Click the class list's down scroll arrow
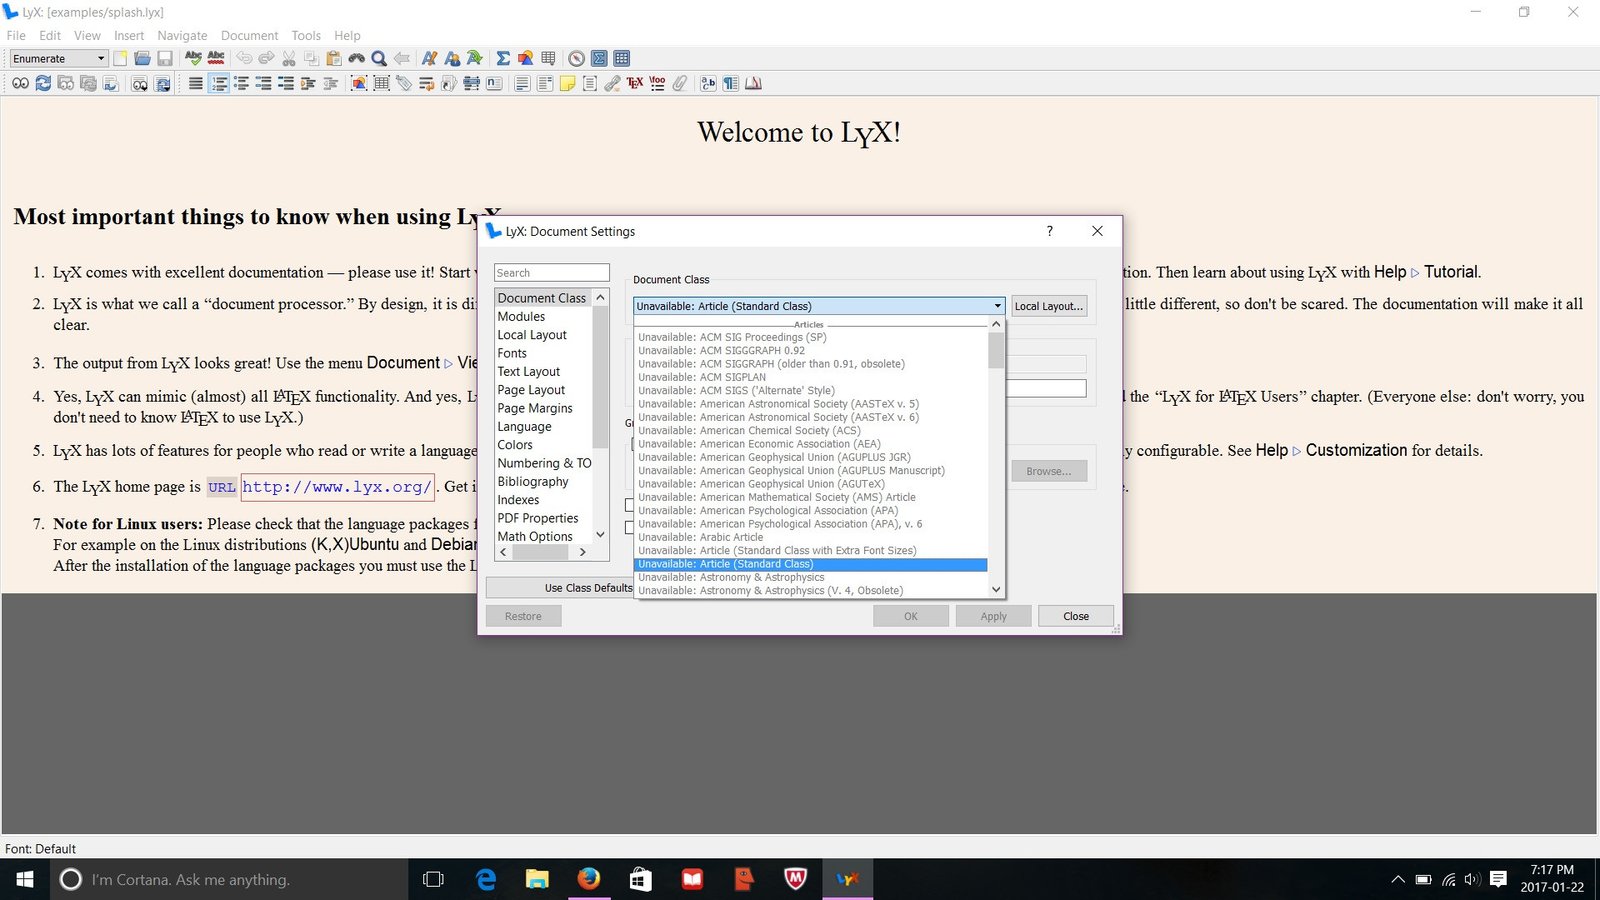This screenshot has width=1600, height=900. tap(996, 591)
